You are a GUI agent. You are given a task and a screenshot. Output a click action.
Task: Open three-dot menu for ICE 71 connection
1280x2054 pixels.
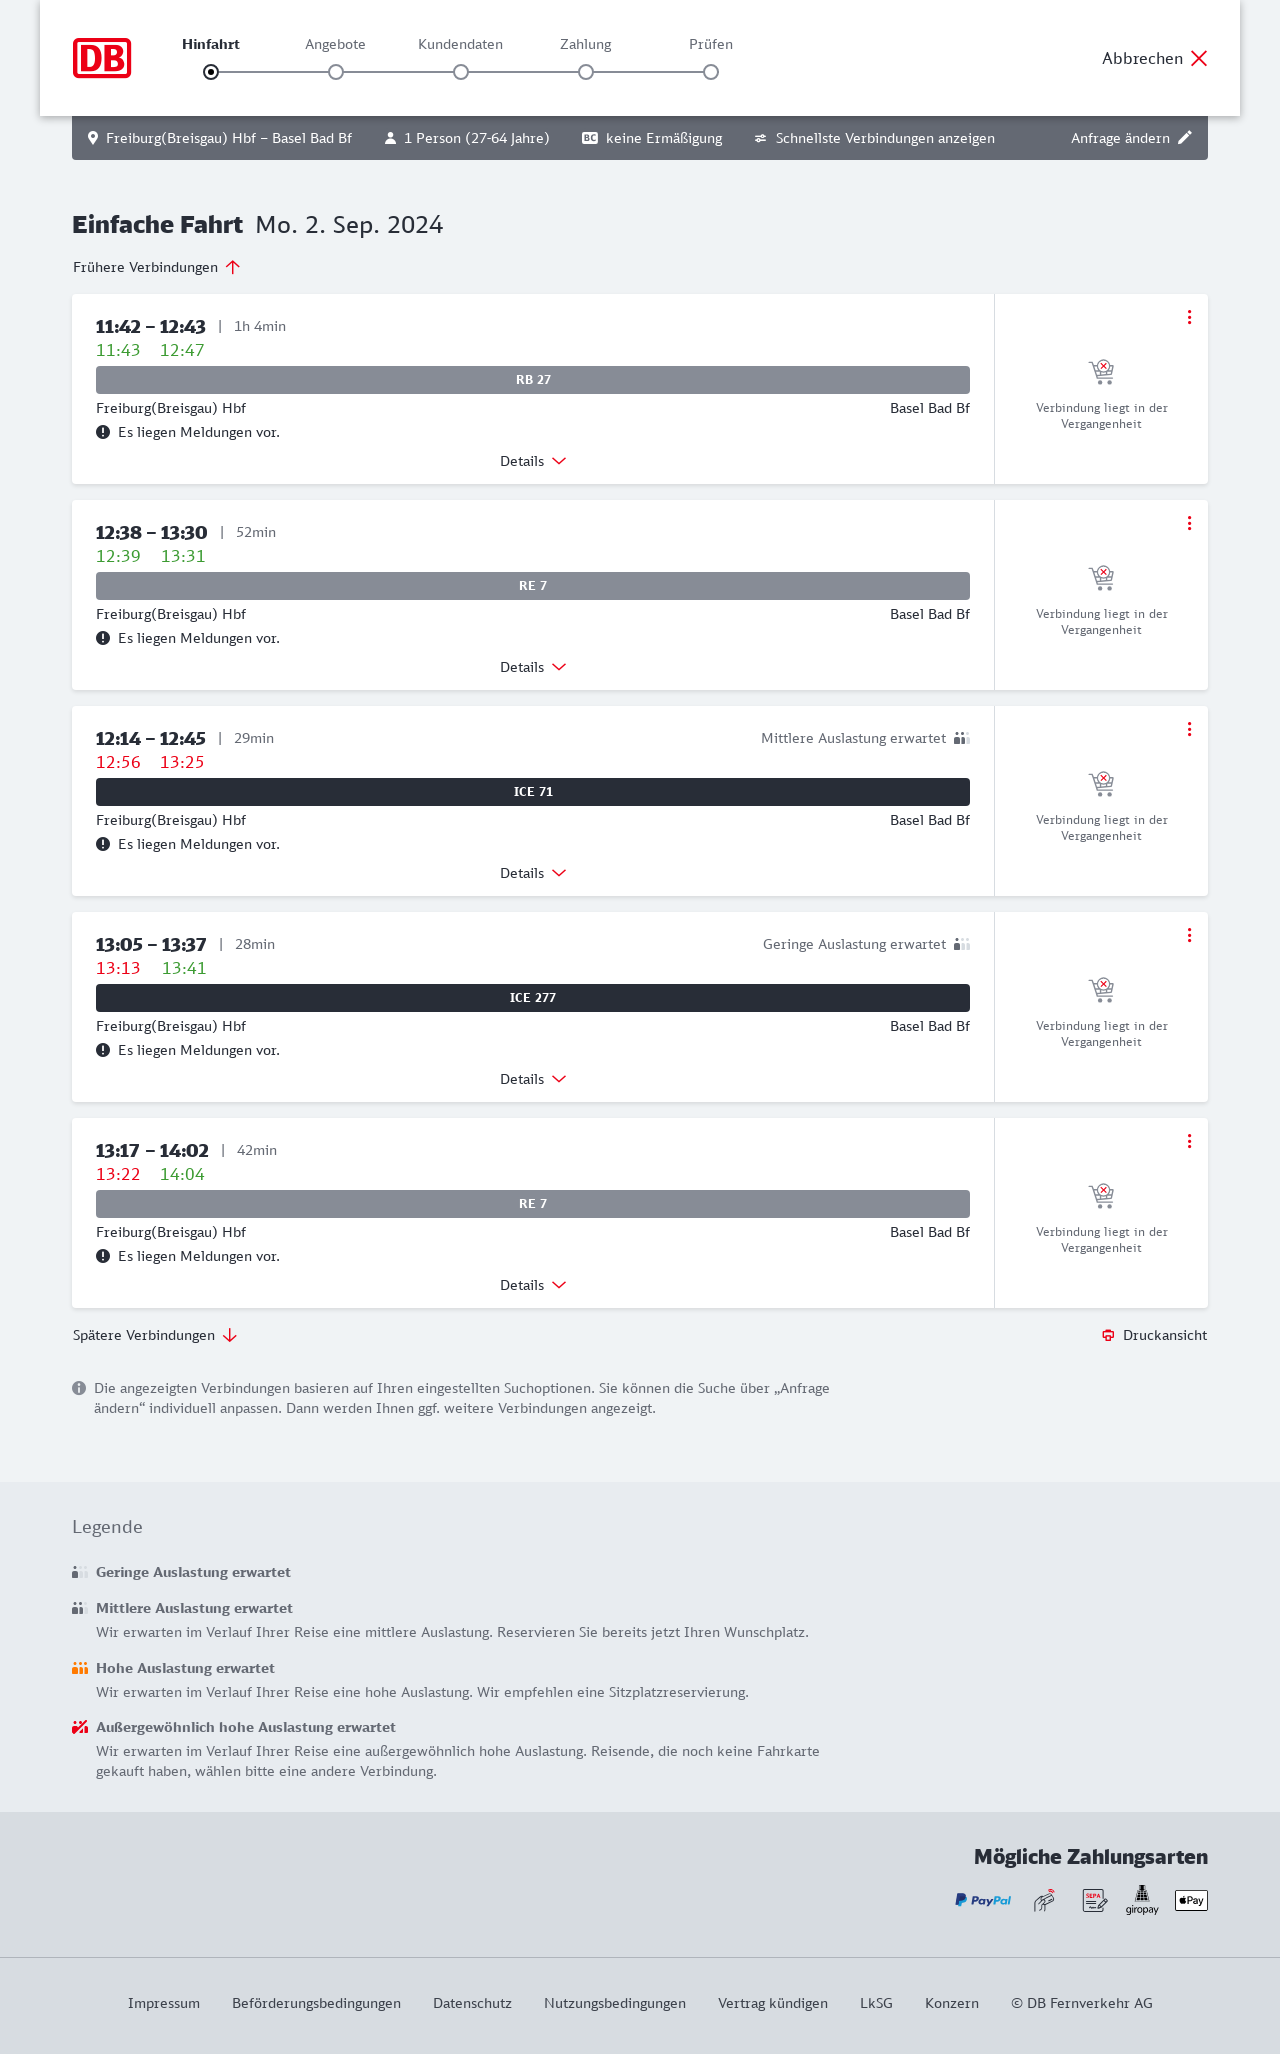pyautogui.click(x=1189, y=729)
